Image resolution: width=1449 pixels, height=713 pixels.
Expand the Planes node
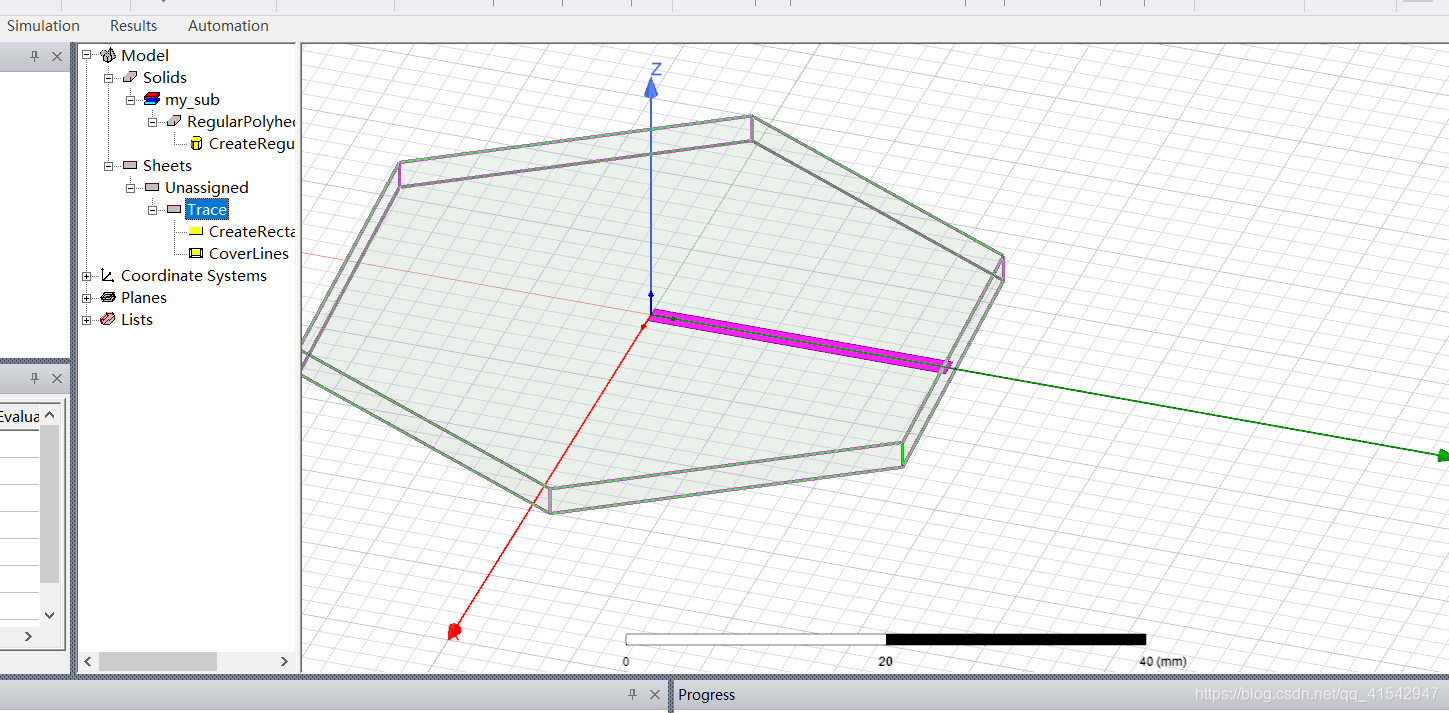(x=87, y=297)
